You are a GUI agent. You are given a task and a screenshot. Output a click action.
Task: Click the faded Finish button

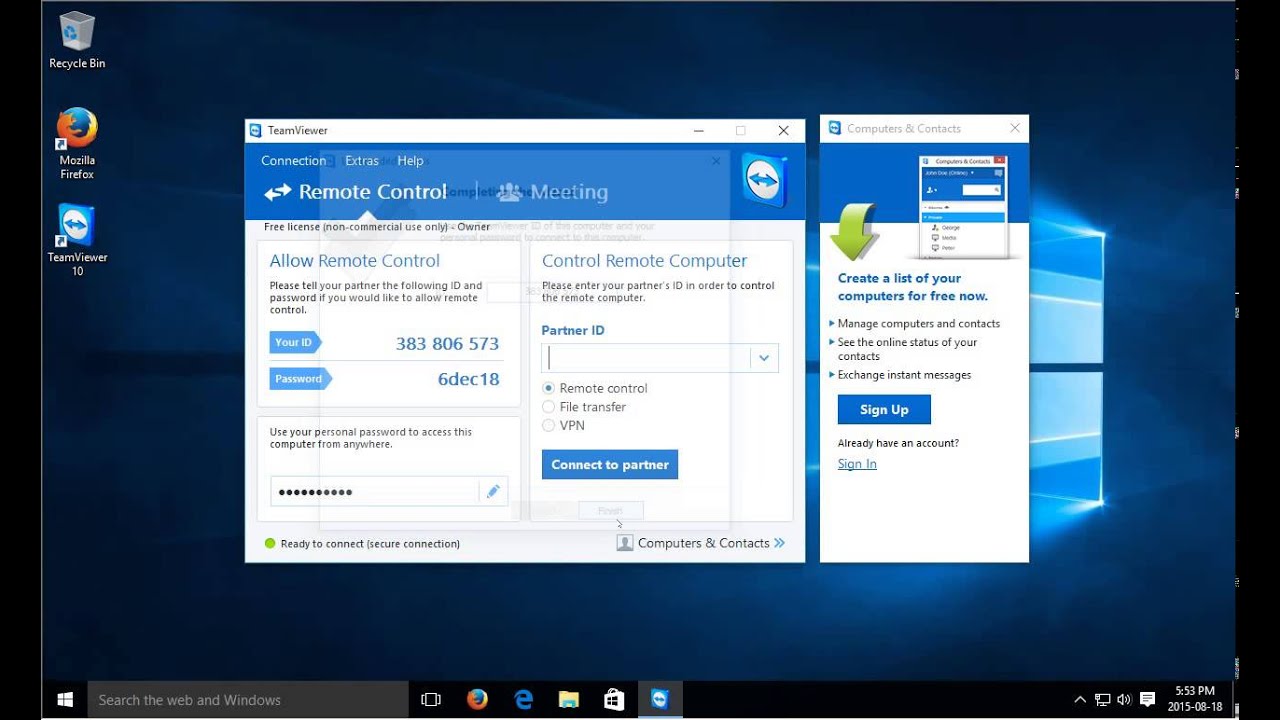coord(610,511)
